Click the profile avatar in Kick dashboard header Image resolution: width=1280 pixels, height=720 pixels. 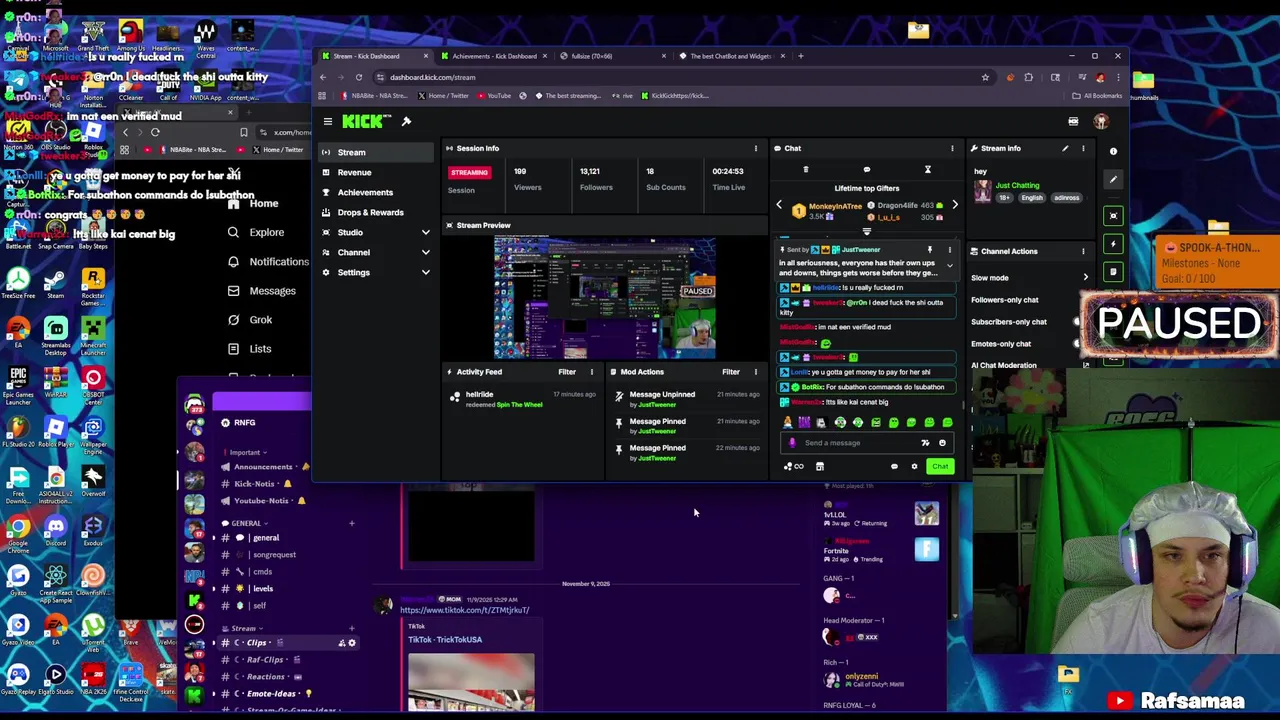point(1101,121)
